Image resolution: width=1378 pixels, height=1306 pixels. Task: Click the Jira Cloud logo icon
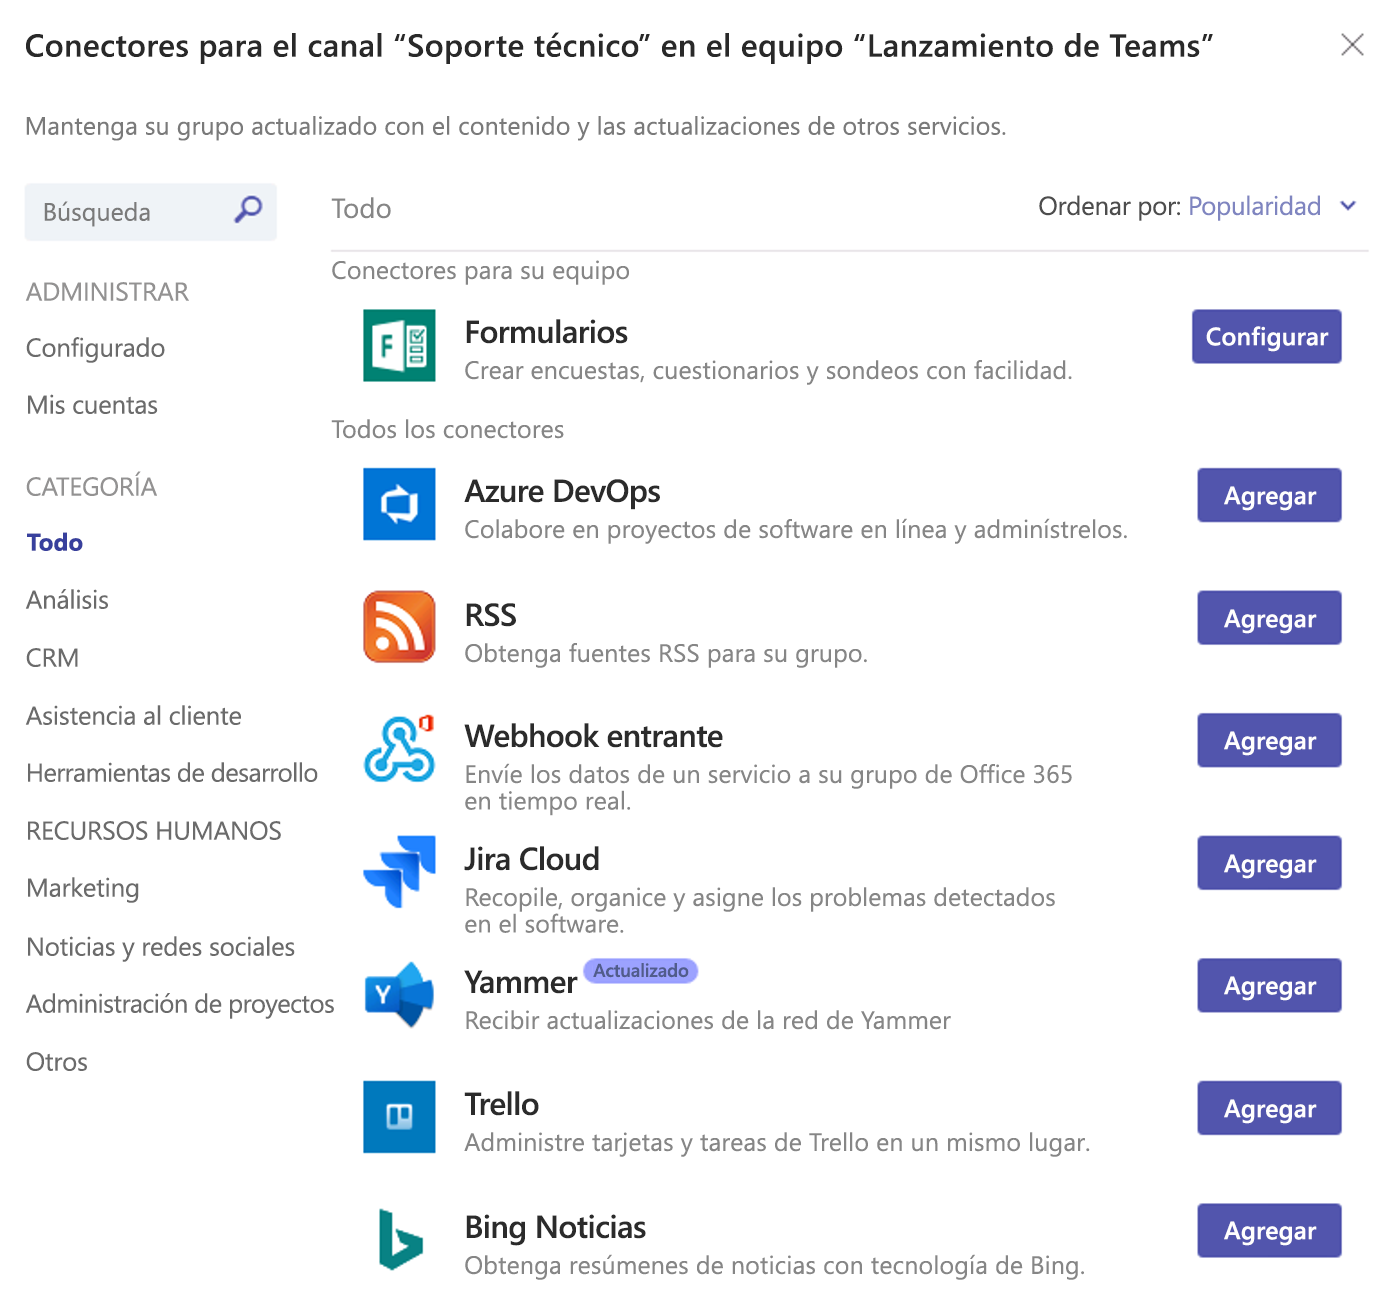point(399,872)
